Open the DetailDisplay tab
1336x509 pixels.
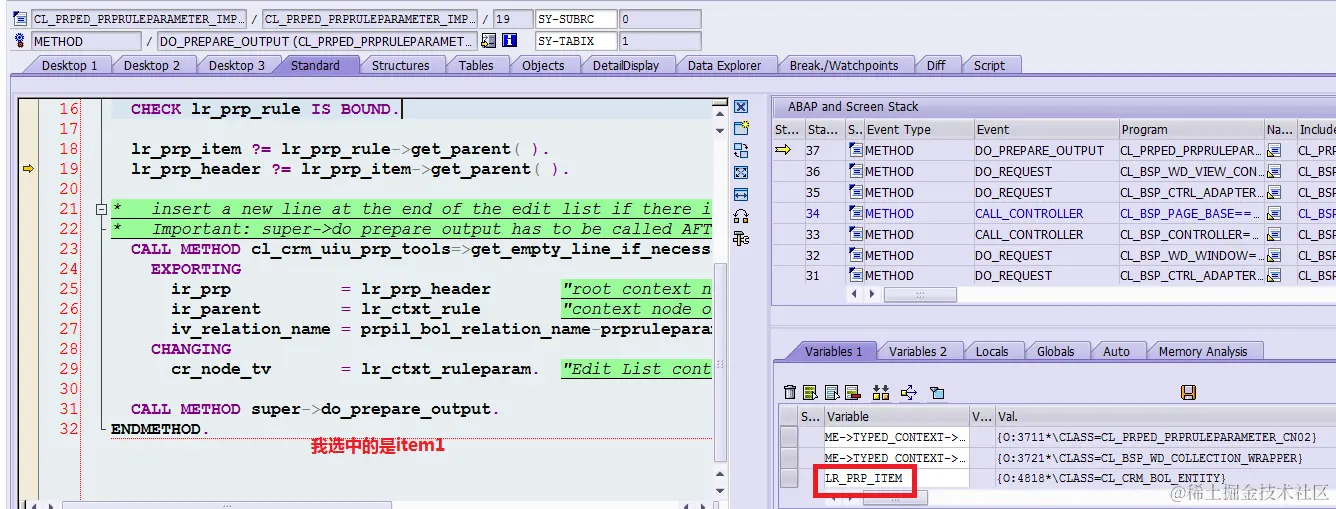pyautogui.click(x=626, y=66)
